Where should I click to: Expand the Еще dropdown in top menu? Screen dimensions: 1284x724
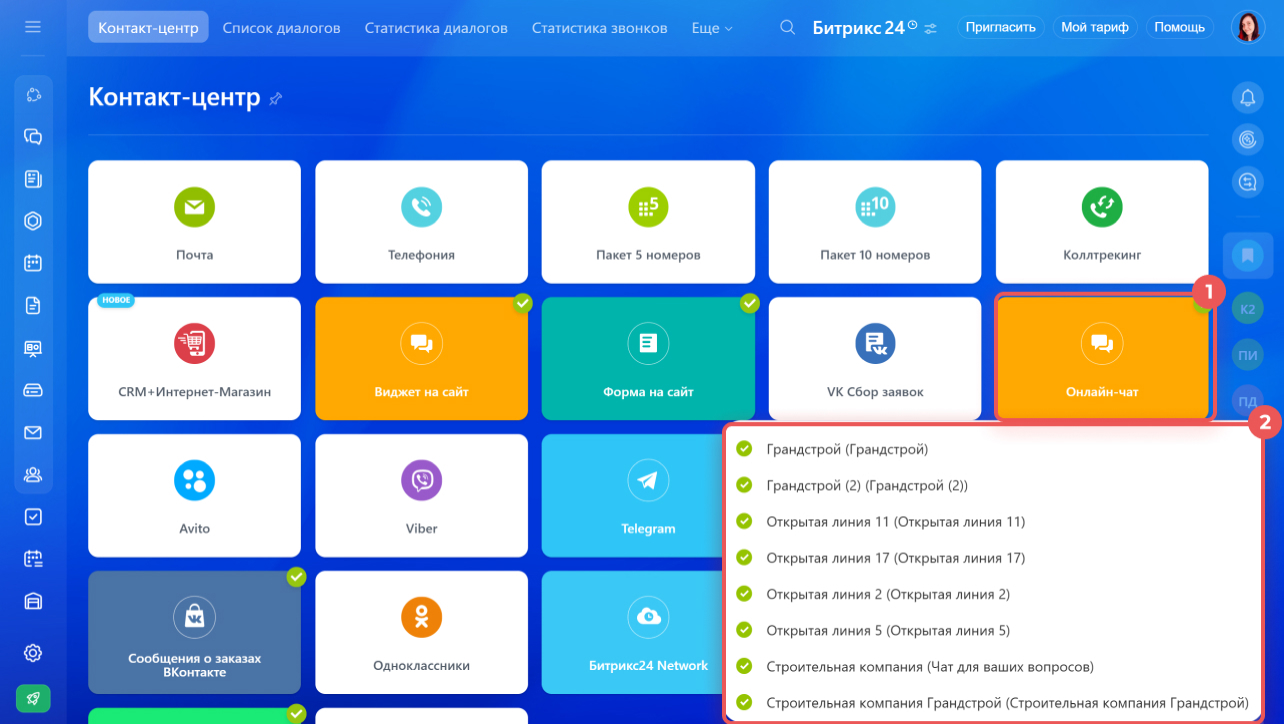coord(712,28)
